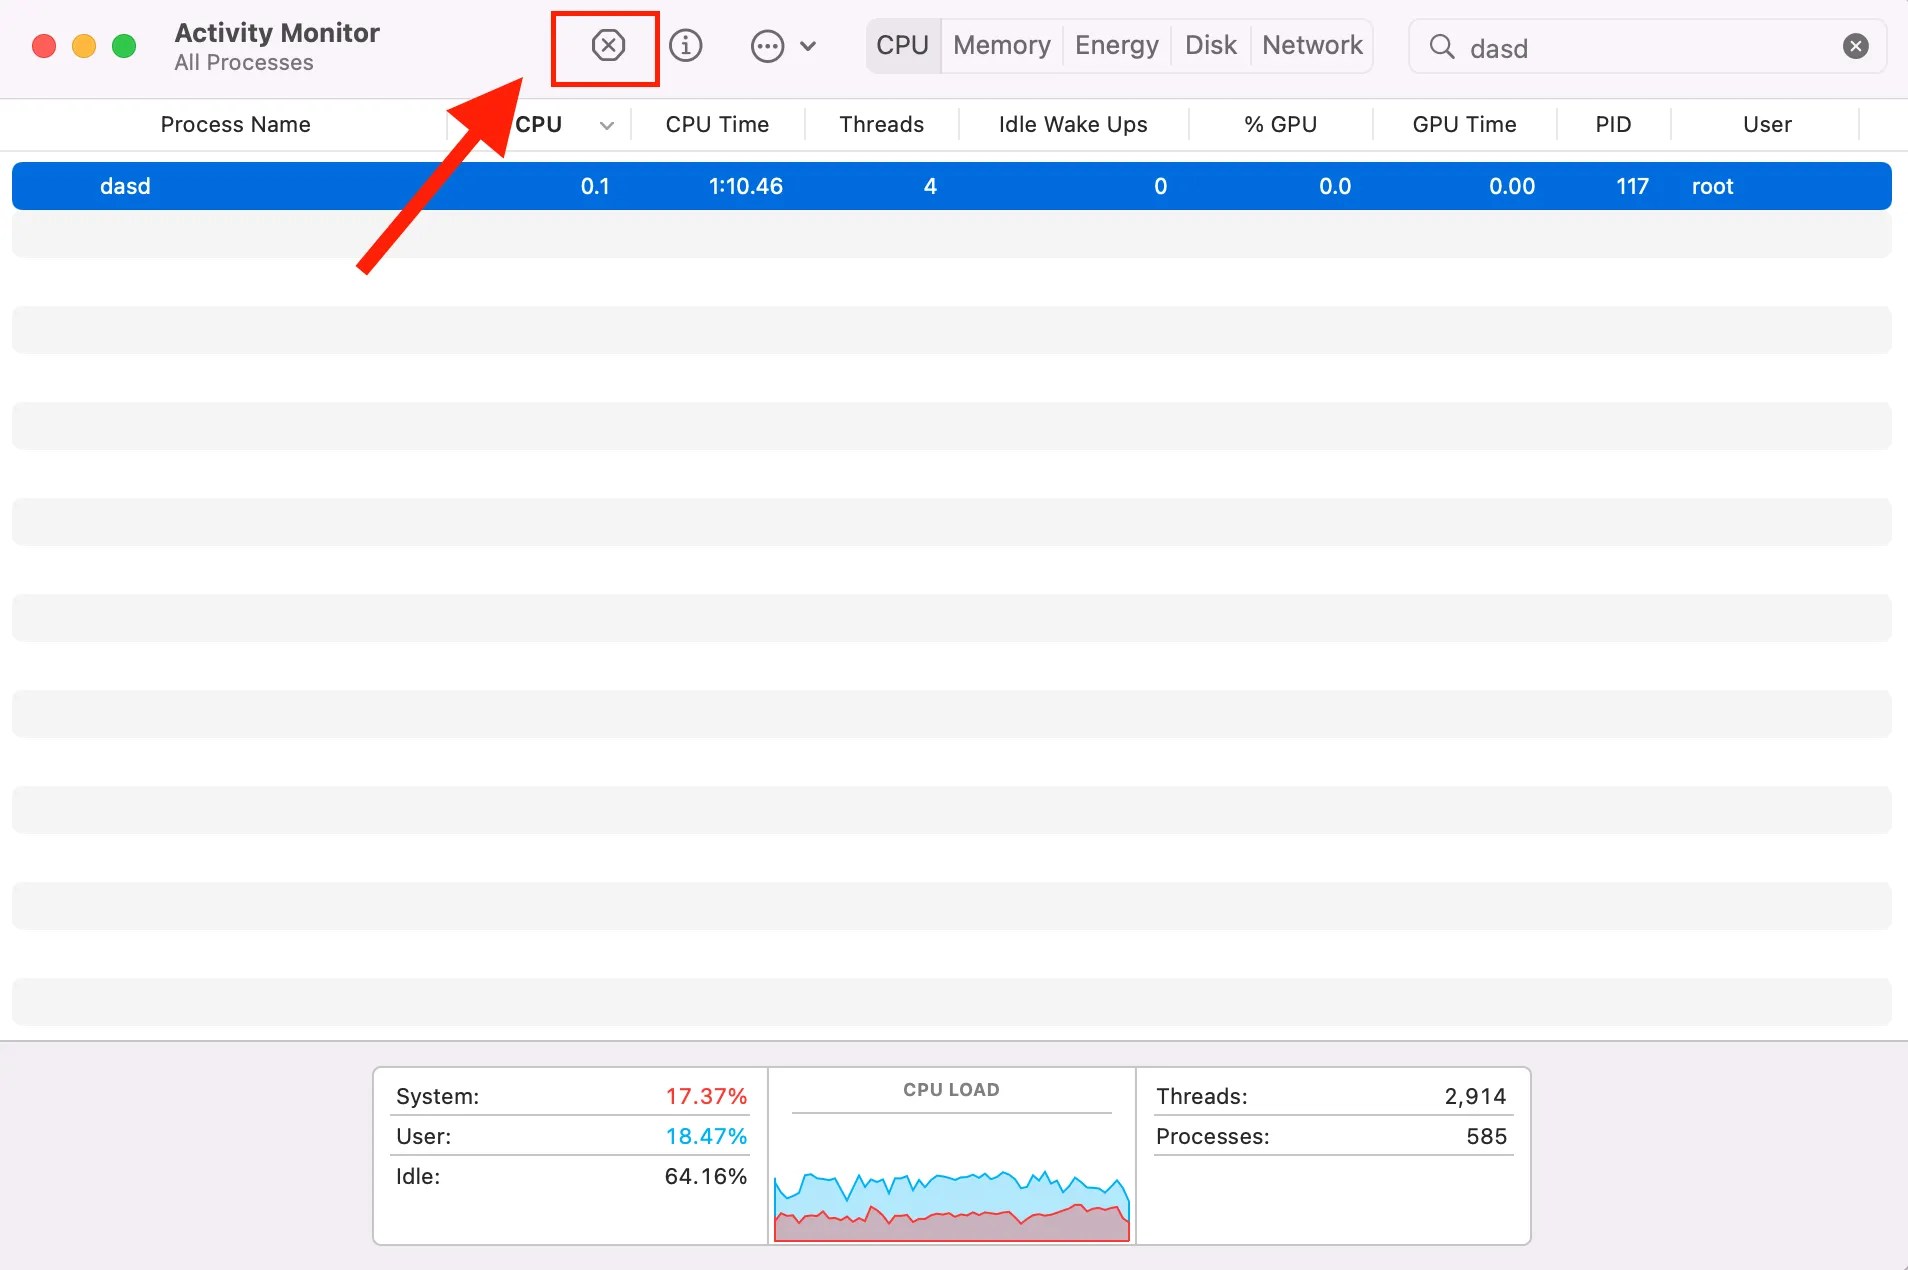Screen dimensions: 1908x1270
Task: Click the System CPU percentage 17.37%
Action: pyautogui.click(x=707, y=1097)
